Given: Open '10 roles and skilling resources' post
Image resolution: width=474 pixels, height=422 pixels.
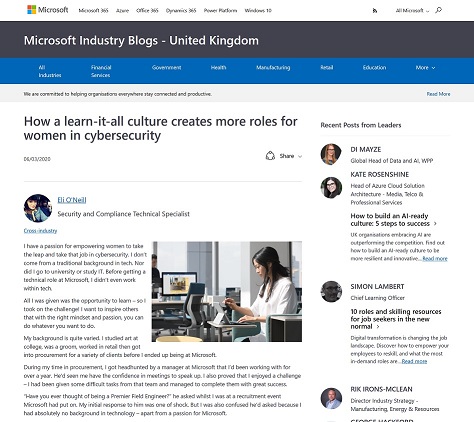Looking at the screenshot, I should 396,319.
